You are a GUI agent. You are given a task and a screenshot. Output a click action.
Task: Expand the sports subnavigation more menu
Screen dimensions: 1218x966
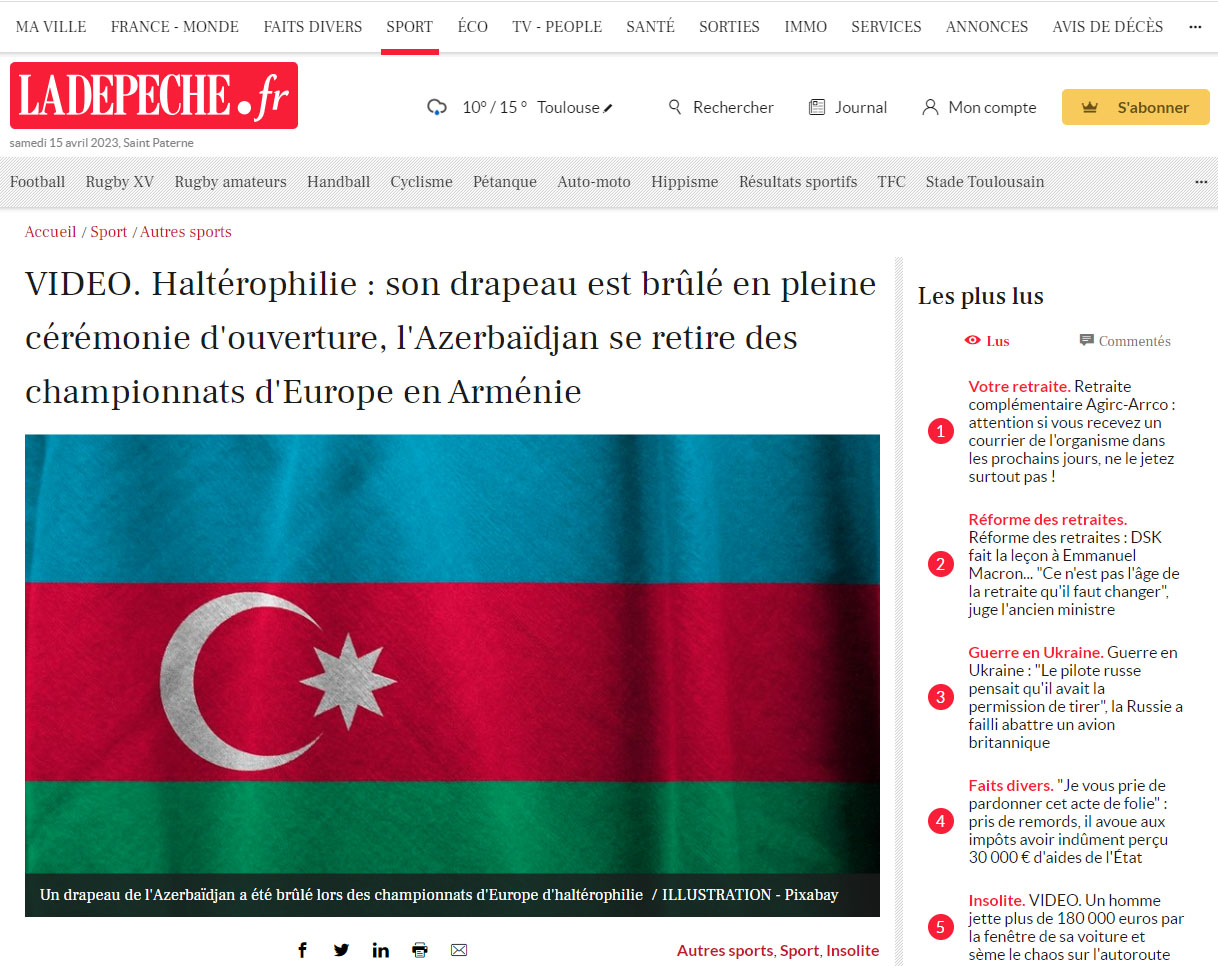(x=1201, y=182)
